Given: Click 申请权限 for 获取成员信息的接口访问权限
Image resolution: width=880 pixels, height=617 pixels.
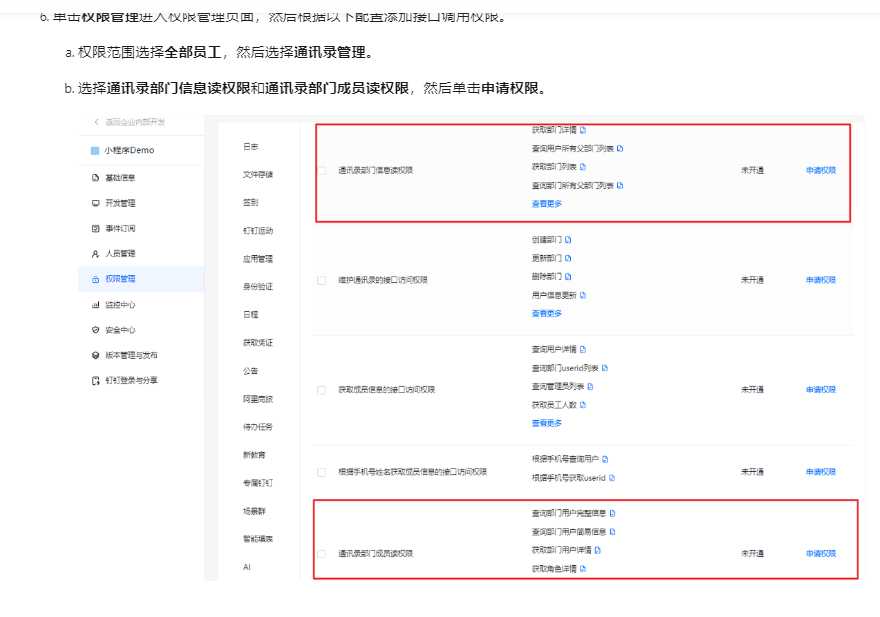Looking at the screenshot, I should point(821,390).
